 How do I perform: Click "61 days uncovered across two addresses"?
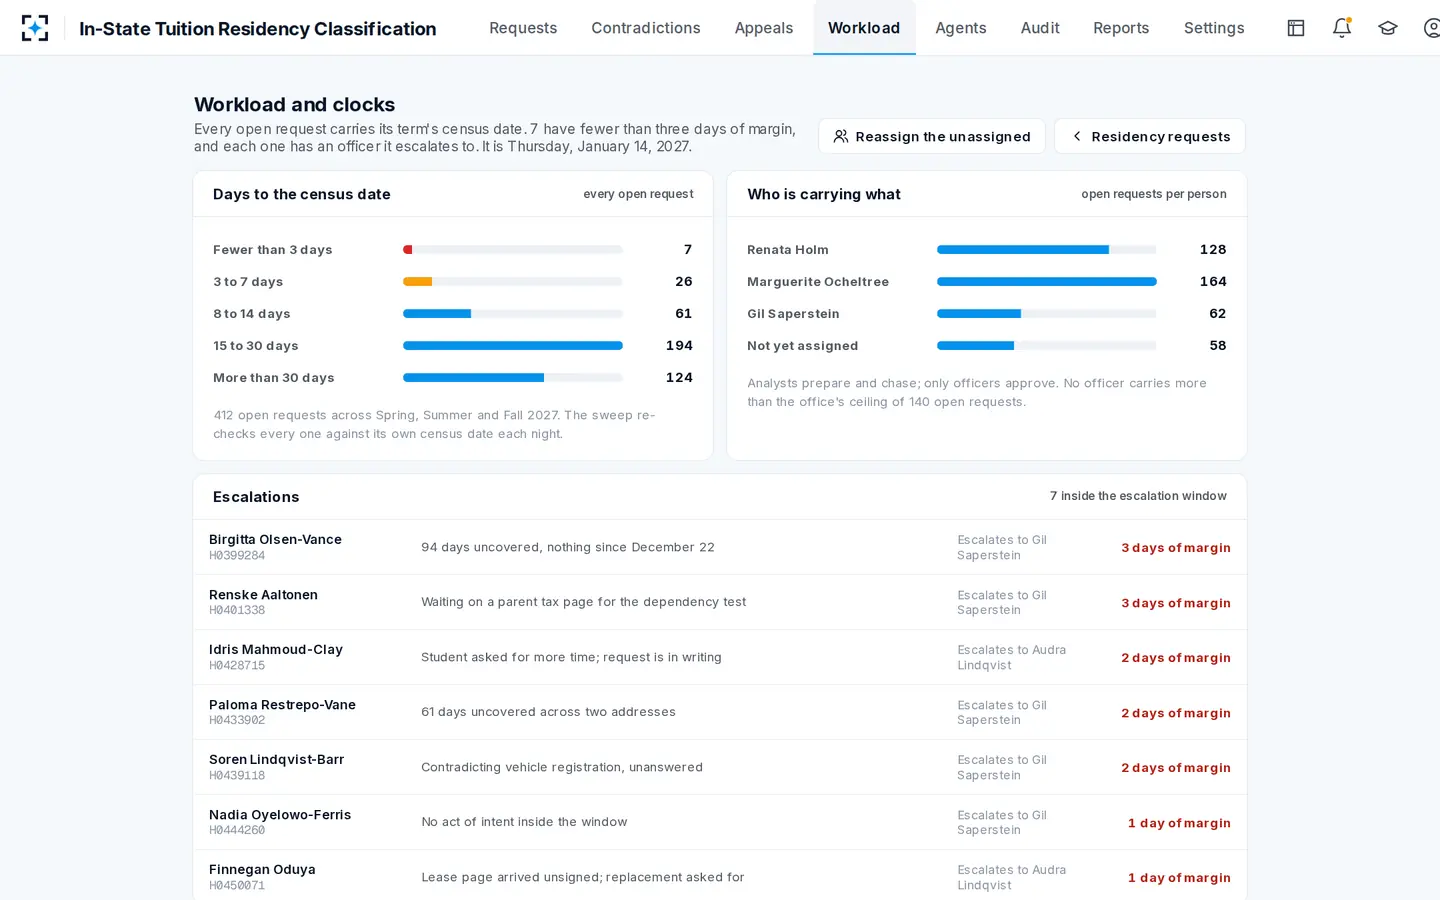pos(548,712)
